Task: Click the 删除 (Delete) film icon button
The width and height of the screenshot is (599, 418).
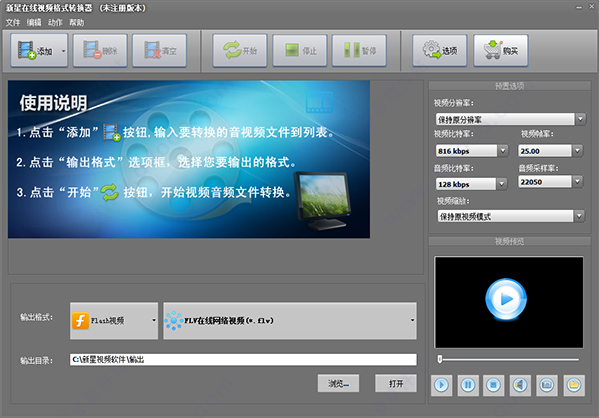Action: 100,50
